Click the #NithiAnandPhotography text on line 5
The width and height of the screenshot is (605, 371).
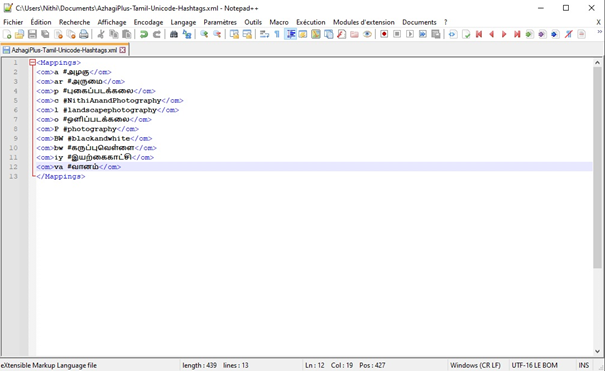pyautogui.click(x=112, y=101)
